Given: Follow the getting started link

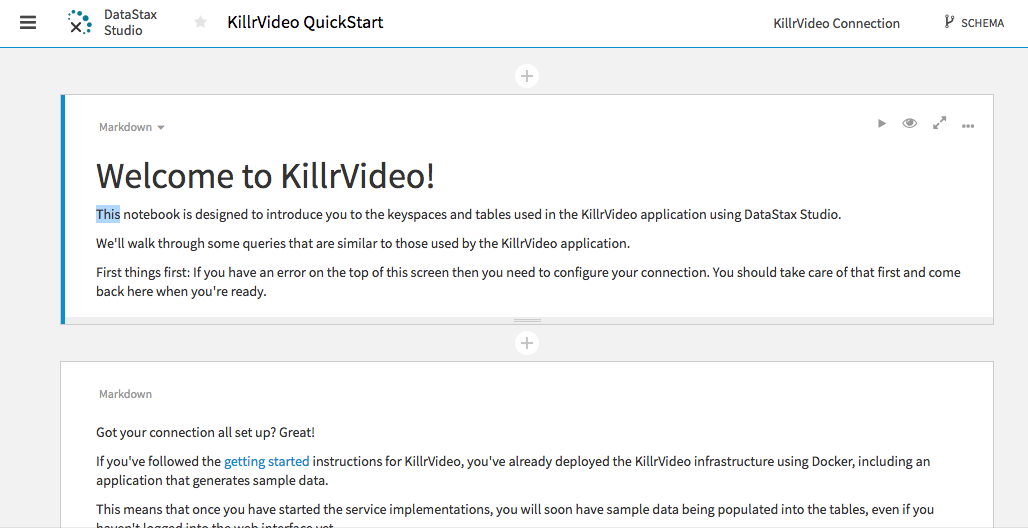Looking at the screenshot, I should click(266, 462).
